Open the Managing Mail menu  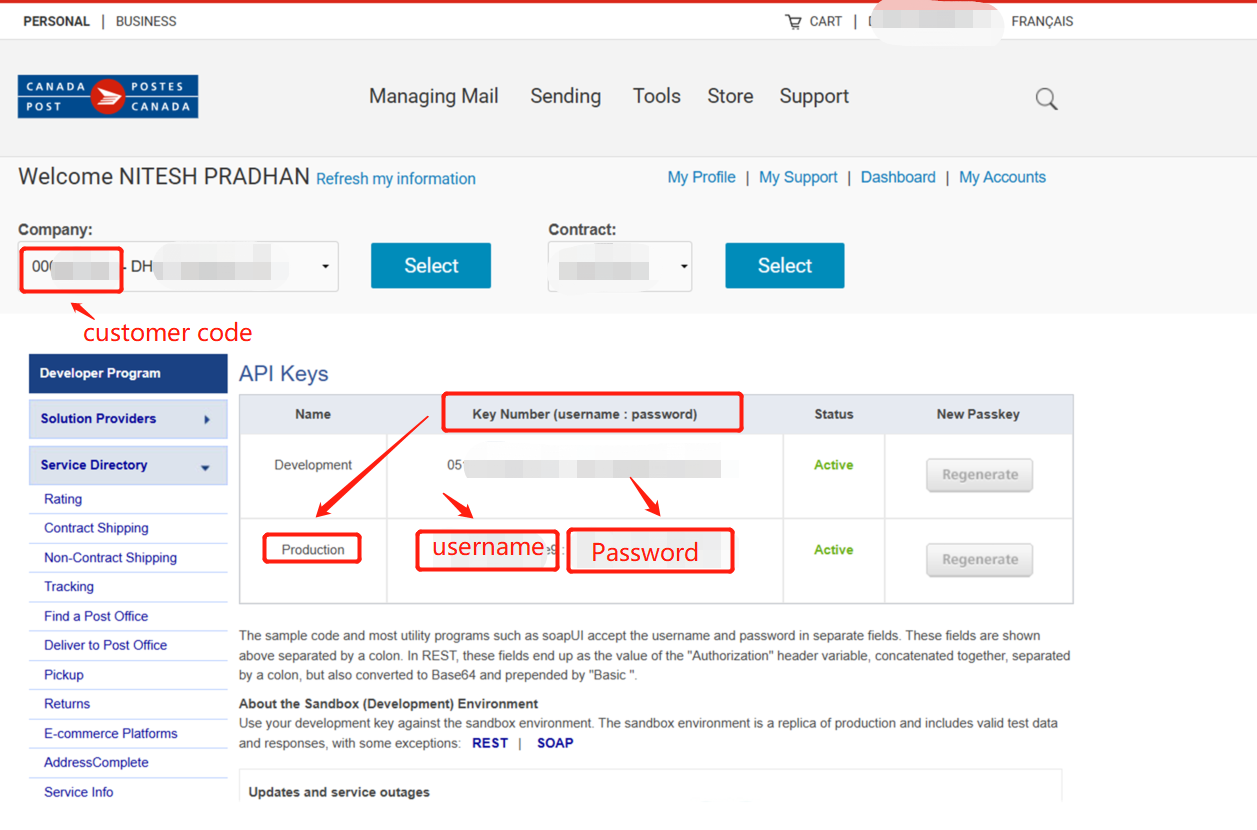point(433,96)
